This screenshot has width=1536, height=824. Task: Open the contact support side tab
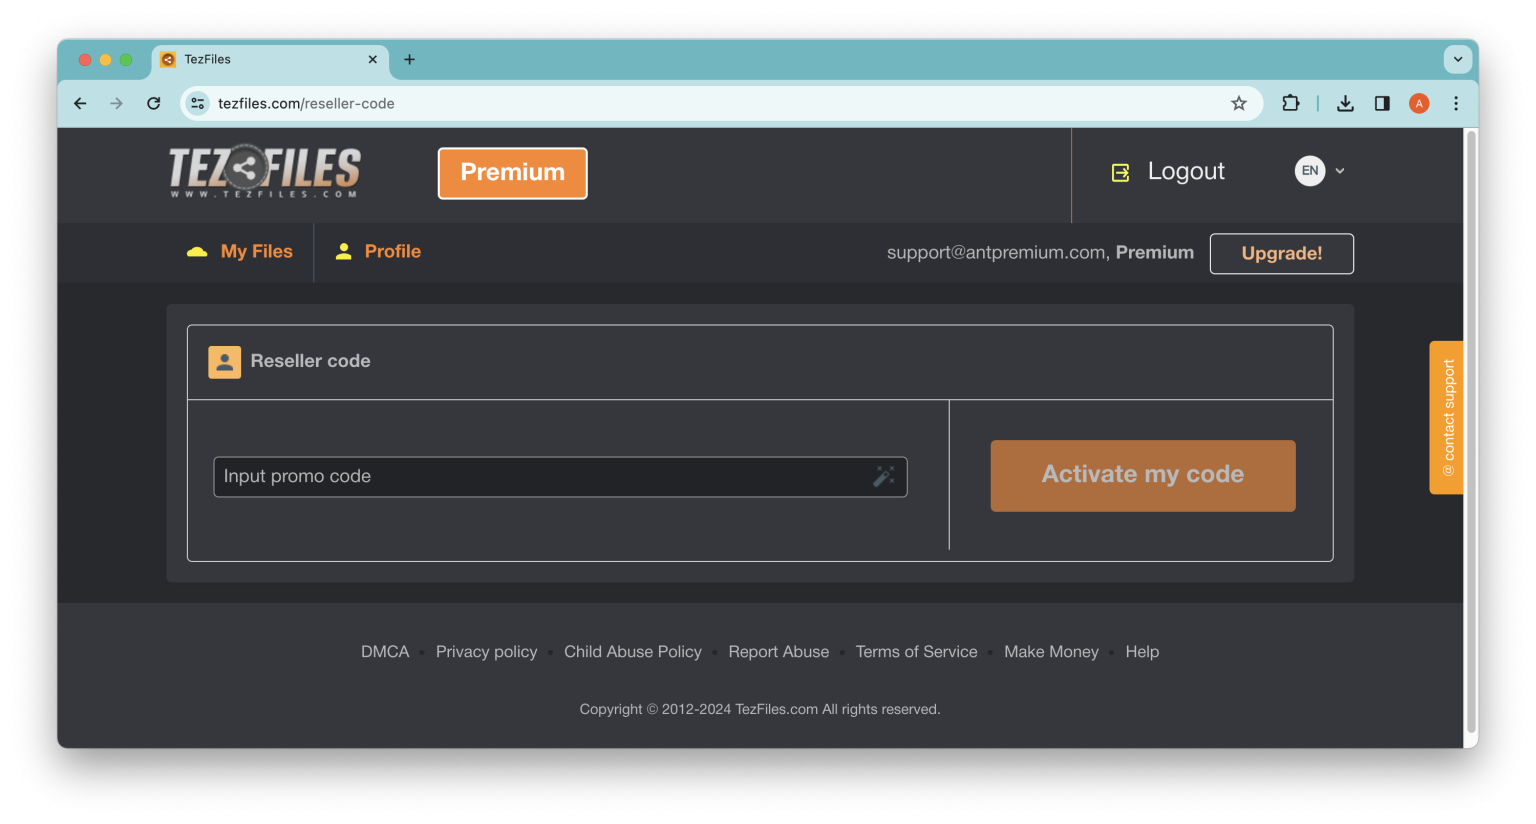tap(1446, 418)
